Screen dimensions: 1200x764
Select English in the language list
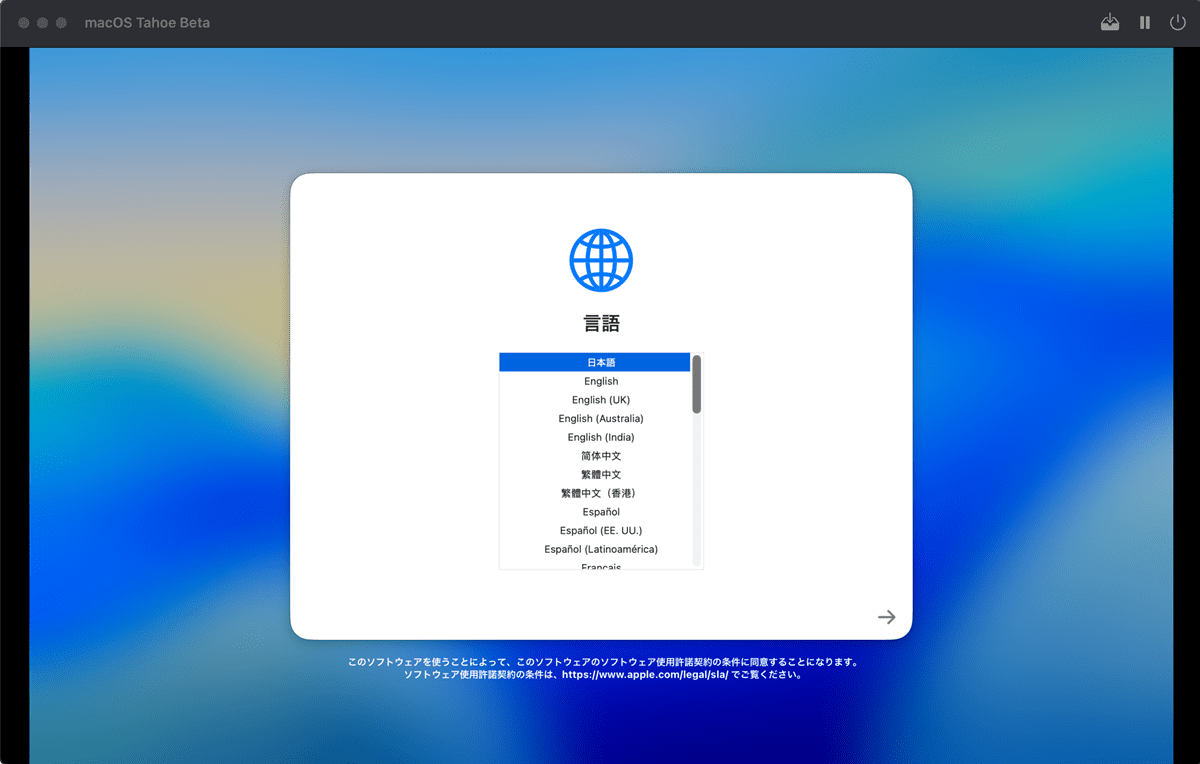click(x=595, y=381)
